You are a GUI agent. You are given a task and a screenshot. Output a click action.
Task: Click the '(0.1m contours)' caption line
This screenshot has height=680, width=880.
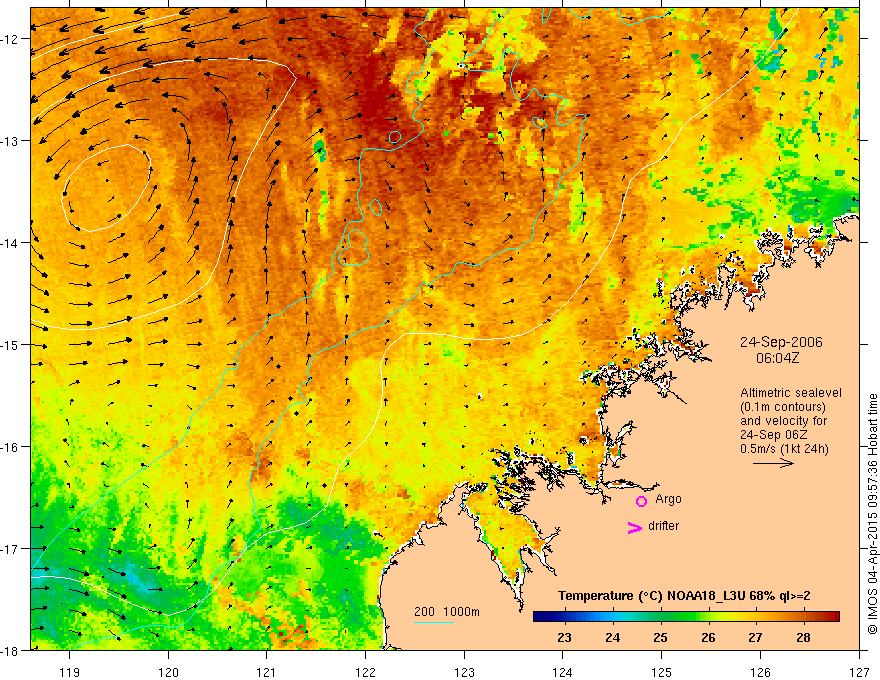[x=782, y=407]
